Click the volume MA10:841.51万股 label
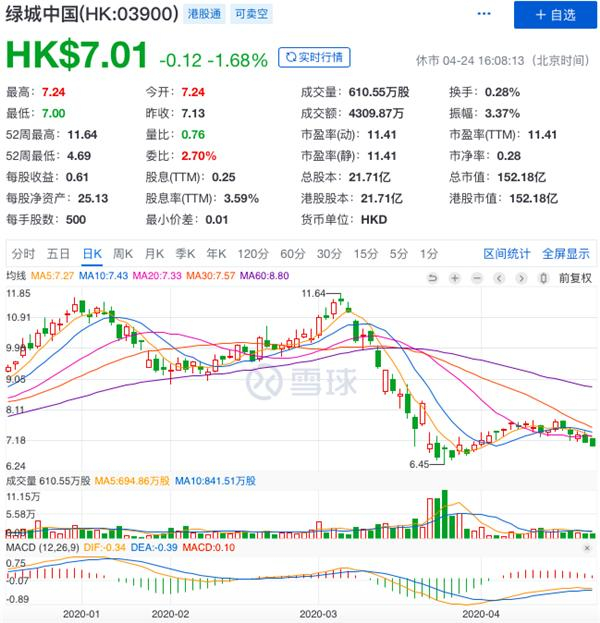 [x=215, y=481]
